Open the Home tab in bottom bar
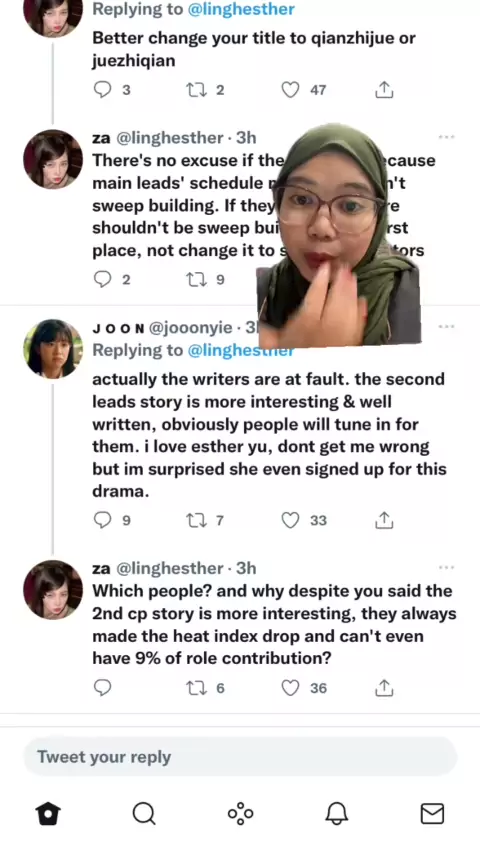The height and width of the screenshot is (854, 480). (48, 814)
